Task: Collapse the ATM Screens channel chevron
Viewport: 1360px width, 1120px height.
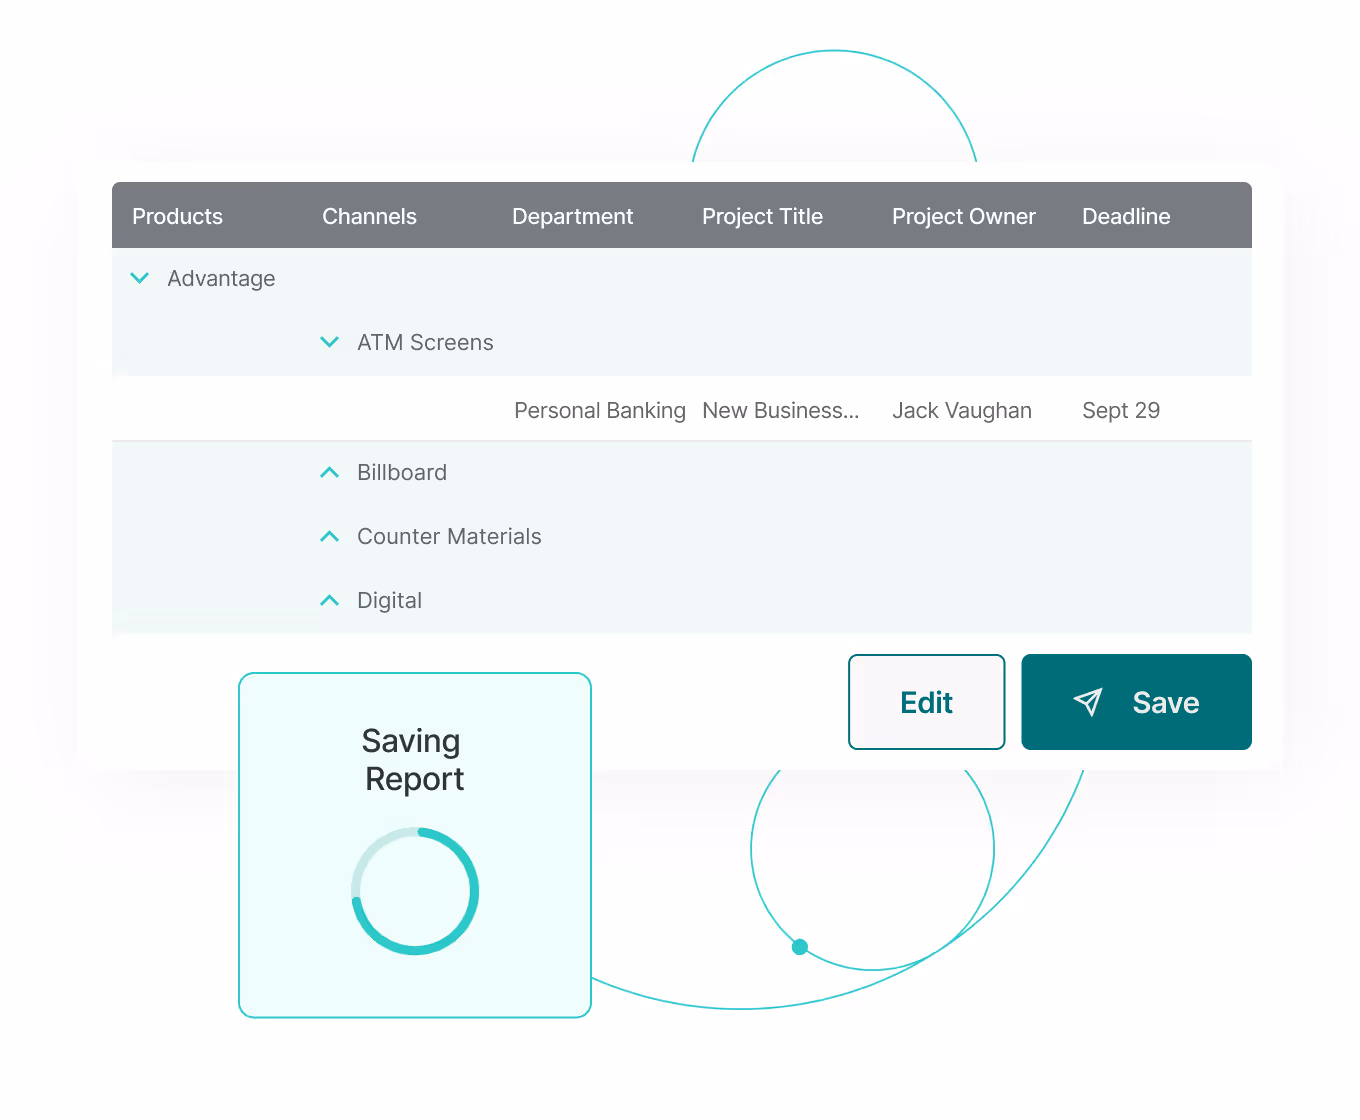Action: coord(329,342)
